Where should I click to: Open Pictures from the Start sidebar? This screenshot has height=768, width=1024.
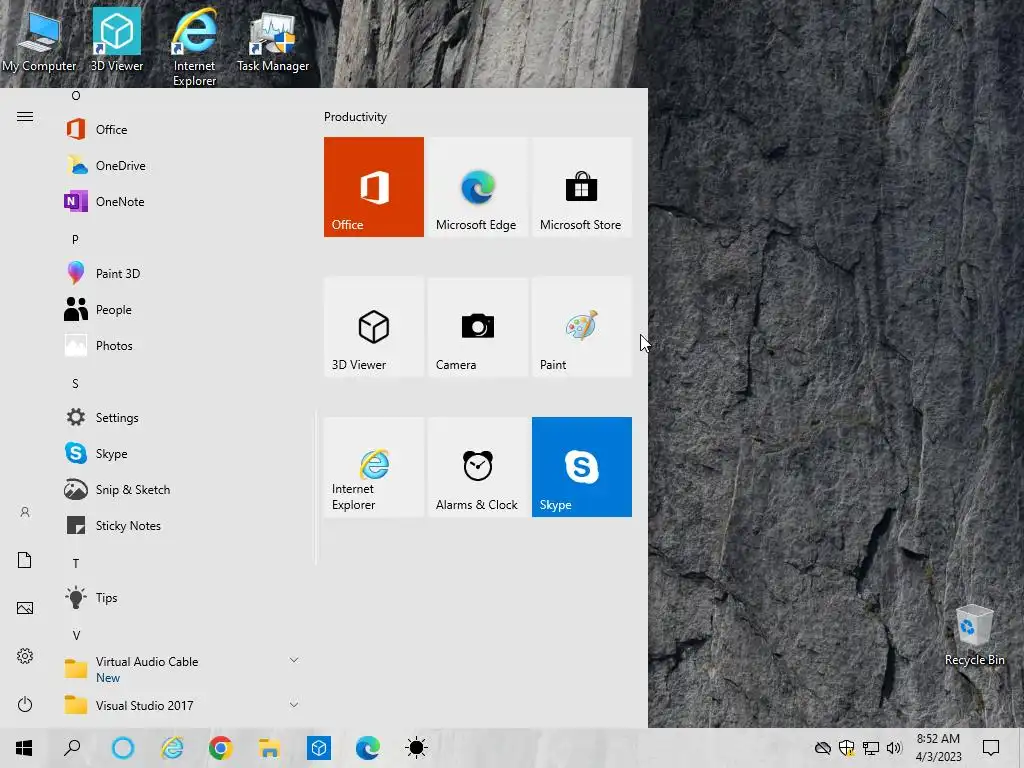click(x=25, y=608)
